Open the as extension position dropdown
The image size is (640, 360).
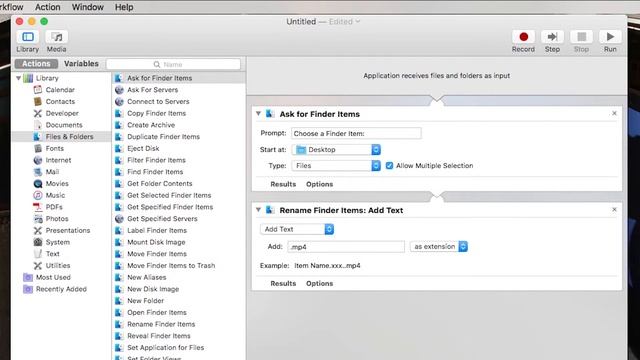coord(439,247)
